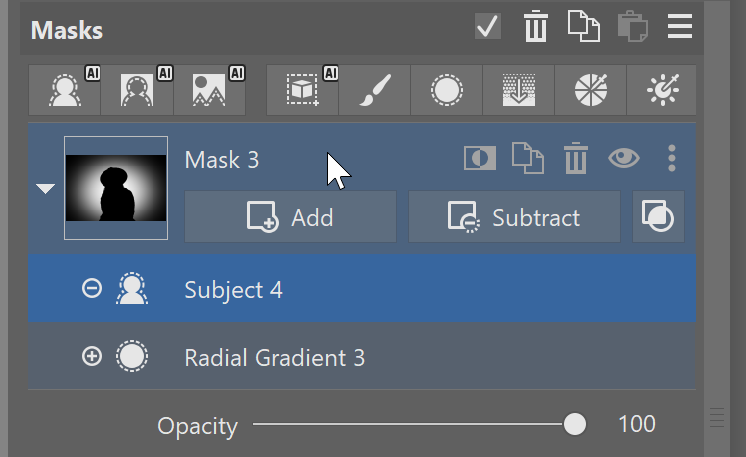
Task: Collapse the Mask 3 group
Action: click(x=46, y=189)
